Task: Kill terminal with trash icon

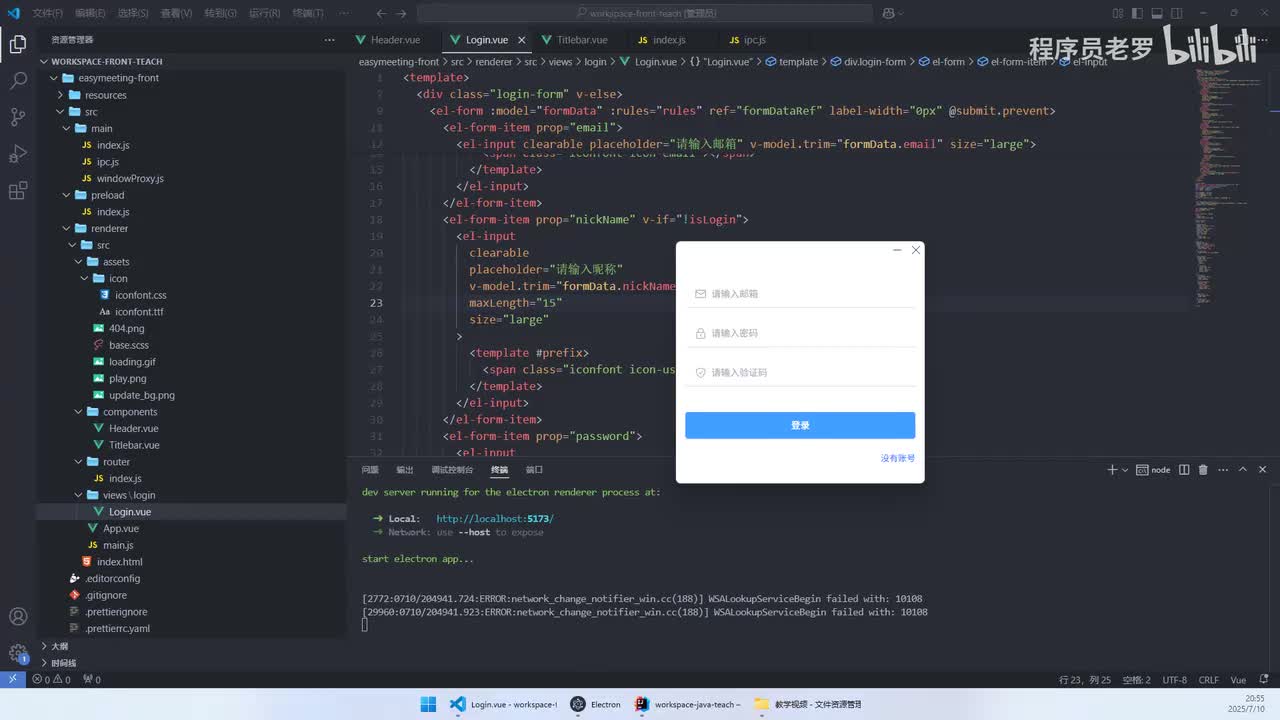Action: click(1203, 469)
